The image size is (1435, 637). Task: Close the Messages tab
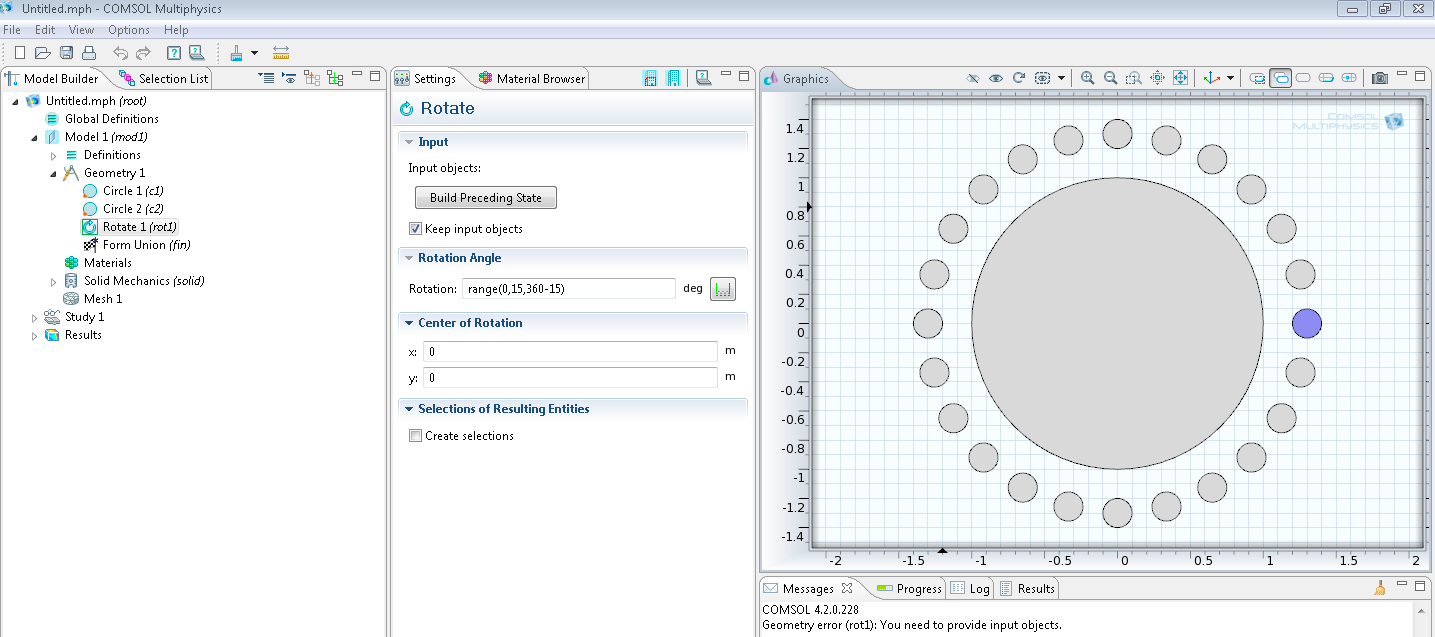pos(846,588)
